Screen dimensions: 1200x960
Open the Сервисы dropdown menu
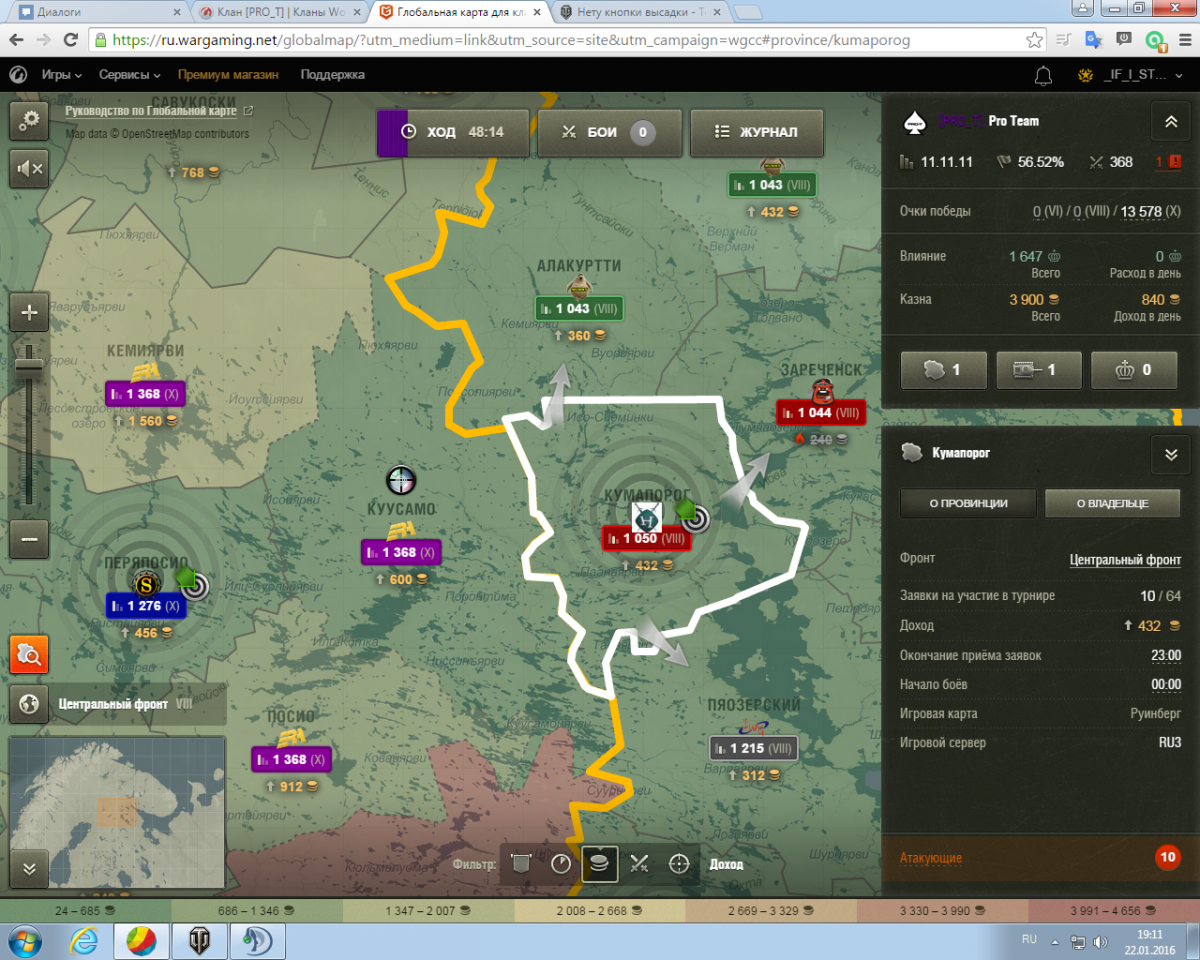pyautogui.click(x=130, y=75)
